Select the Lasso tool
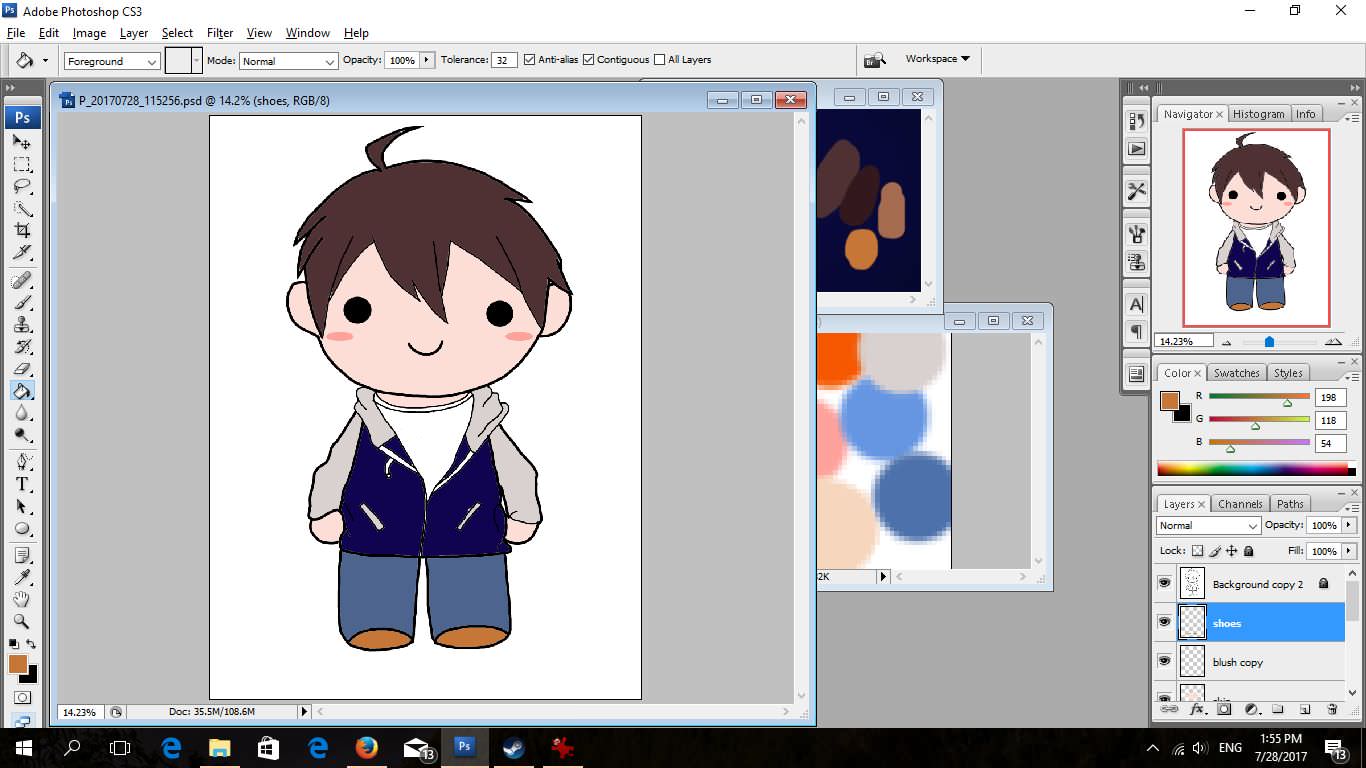The image size is (1366, 768). pyautogui.click(x=22, y=187)
